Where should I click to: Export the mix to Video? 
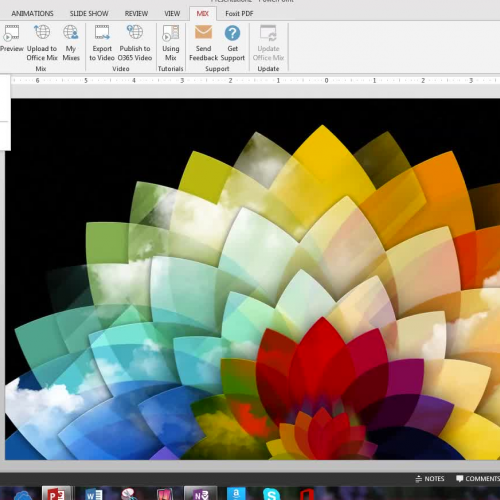pos(102,43)
